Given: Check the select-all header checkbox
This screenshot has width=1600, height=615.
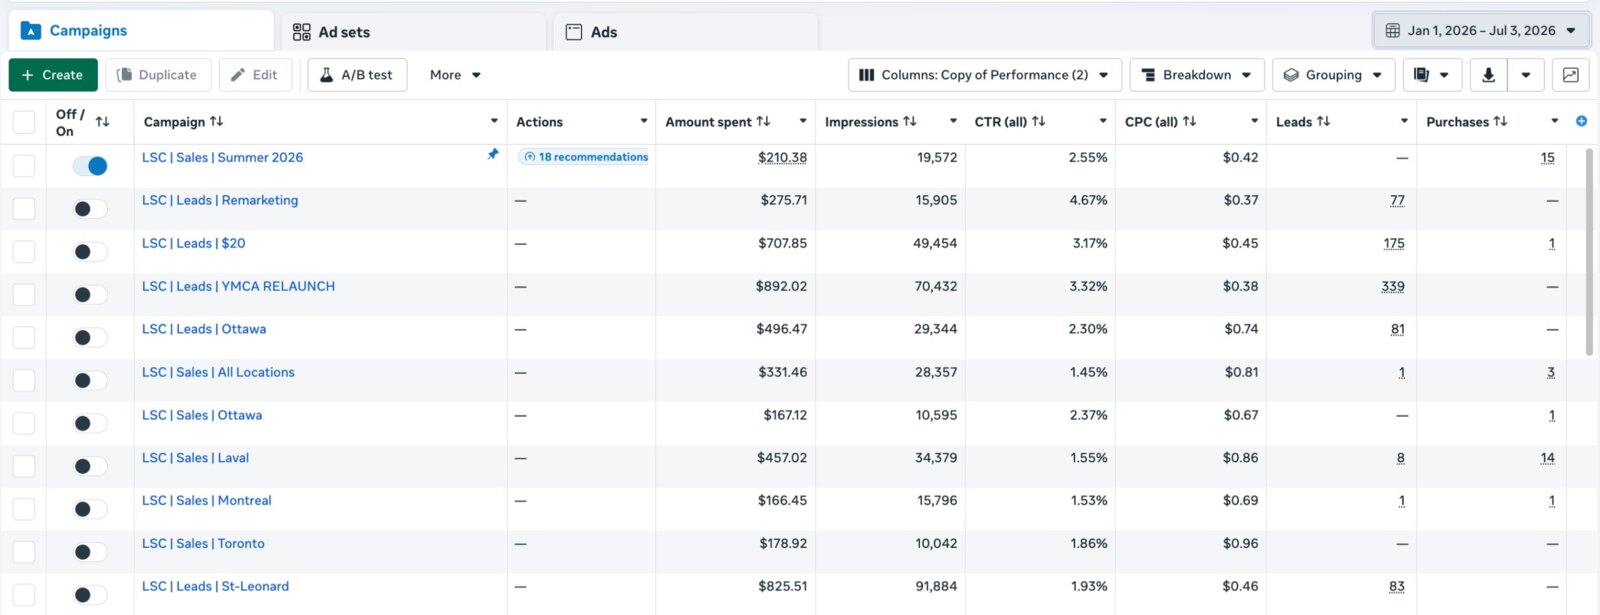Looking at the screenshot, I should [x=23, y=122].
